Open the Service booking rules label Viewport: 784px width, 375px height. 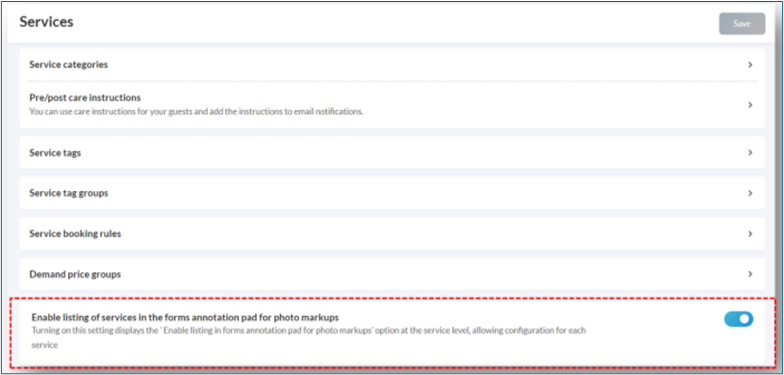tap(75, 234)
